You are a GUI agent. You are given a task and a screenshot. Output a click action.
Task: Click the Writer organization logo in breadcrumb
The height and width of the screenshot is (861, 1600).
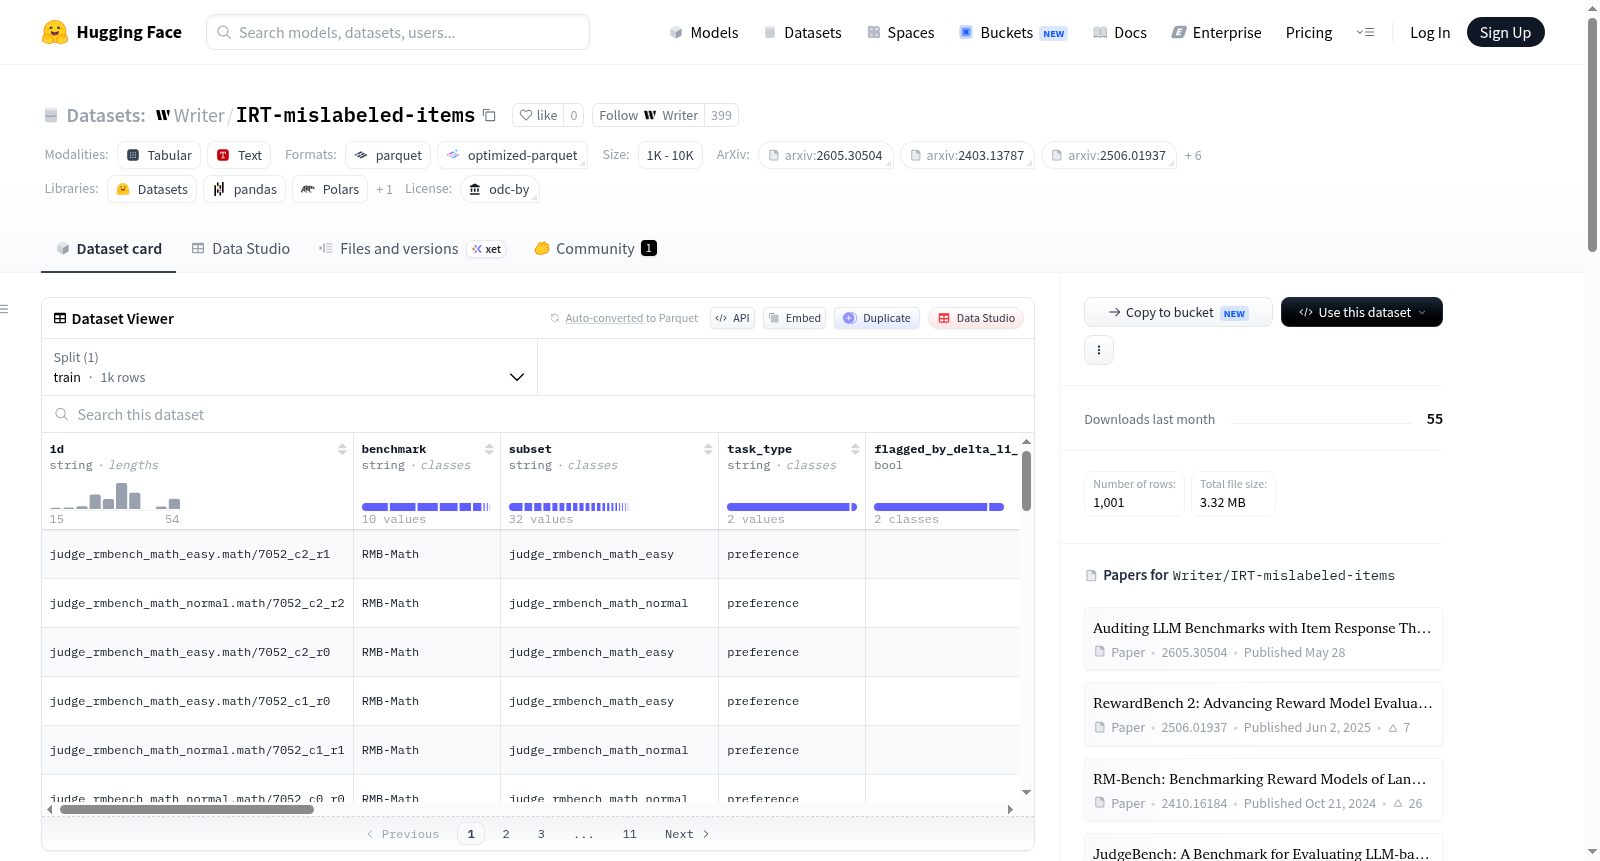(x=163, y=115)
